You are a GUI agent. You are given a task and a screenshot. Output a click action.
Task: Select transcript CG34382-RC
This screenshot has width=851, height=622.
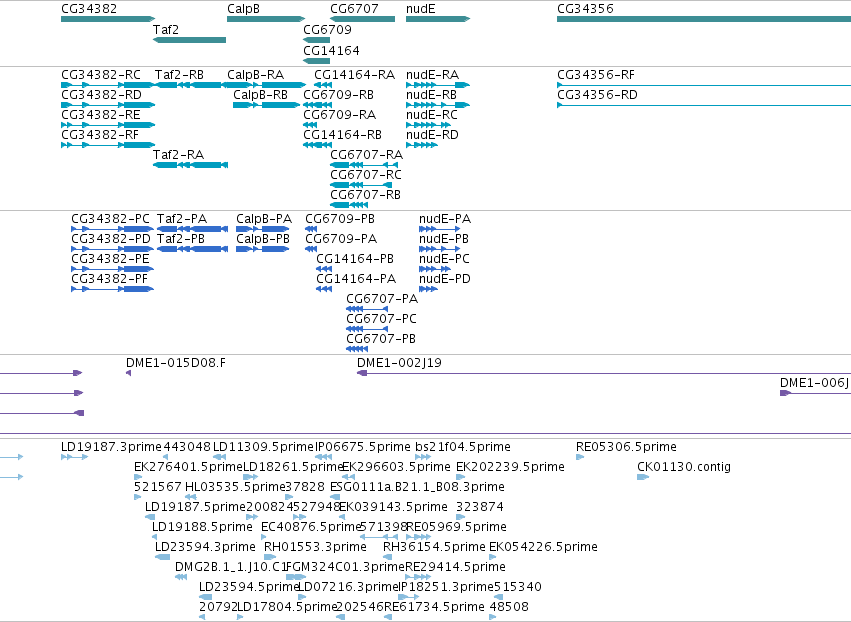click(x=101, y=74)
